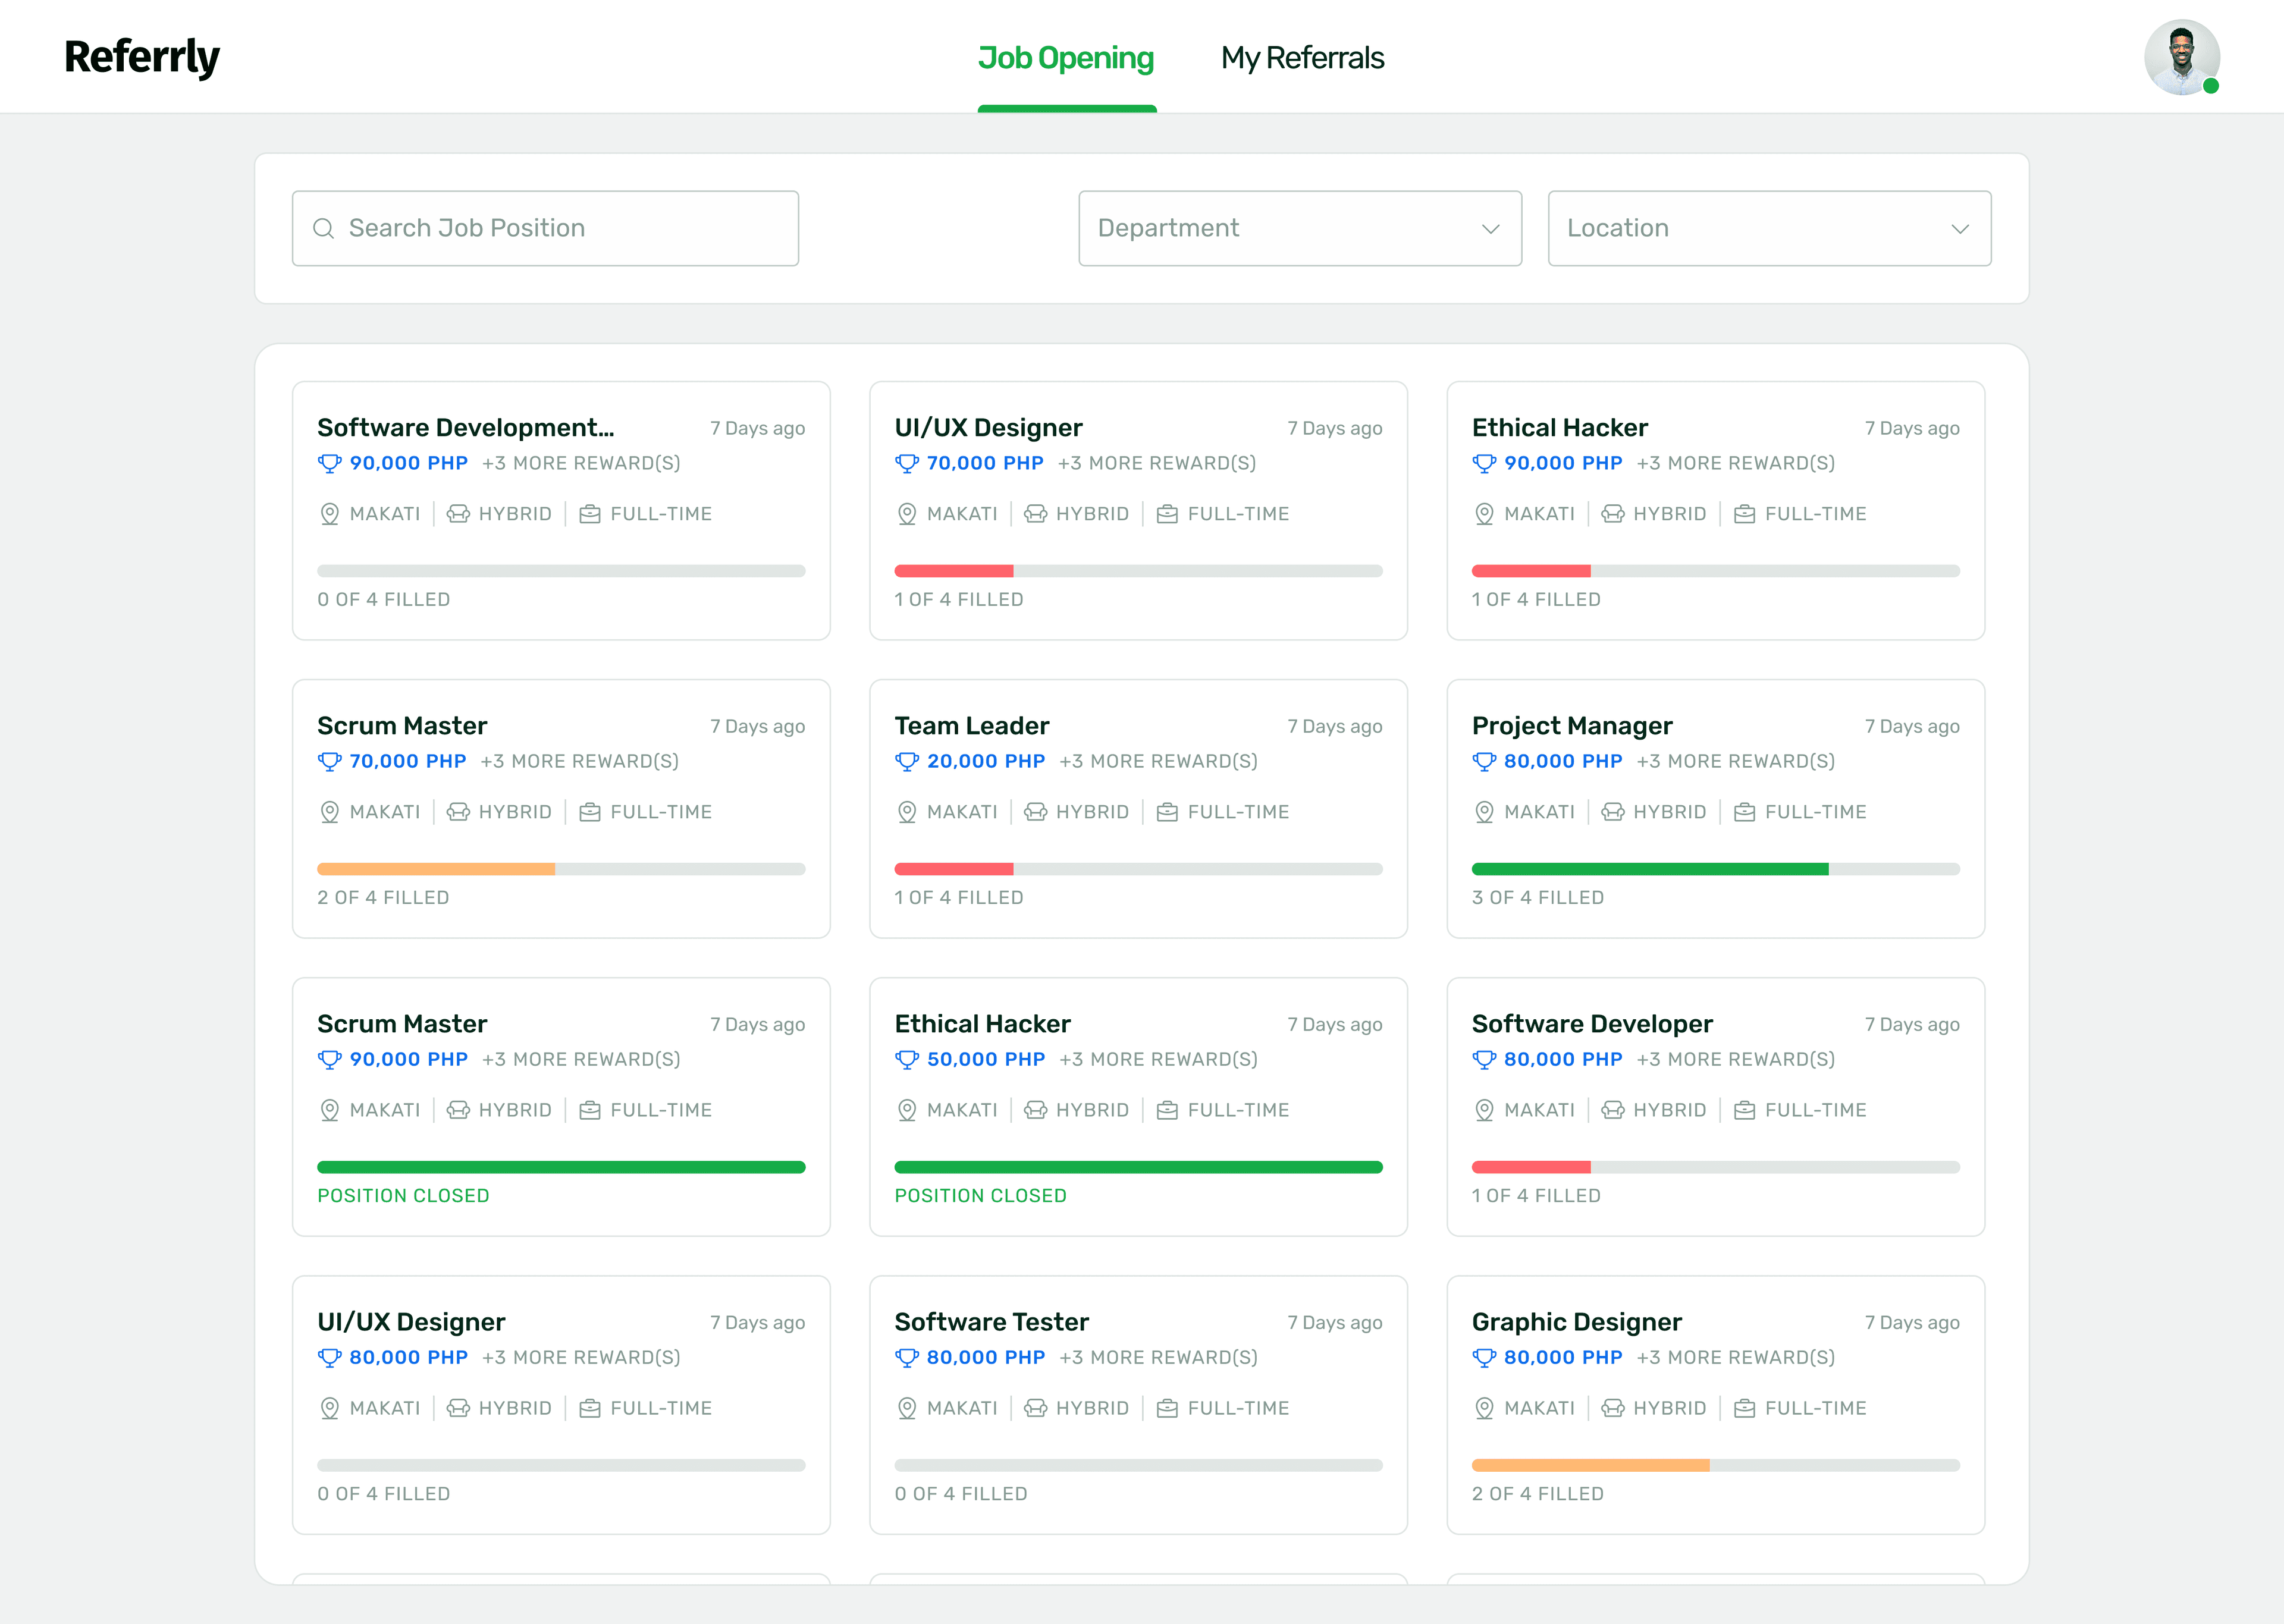Focus the Search Job Position field
This screenshot has height=1624, width=2284.
tap(545, 229)
